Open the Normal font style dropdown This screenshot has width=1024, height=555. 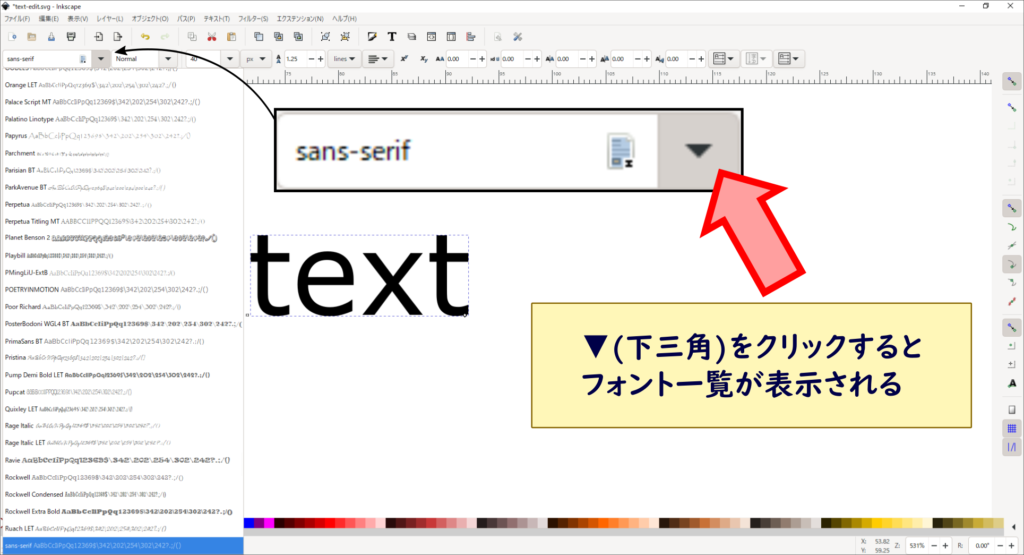[x=168, y=59]
